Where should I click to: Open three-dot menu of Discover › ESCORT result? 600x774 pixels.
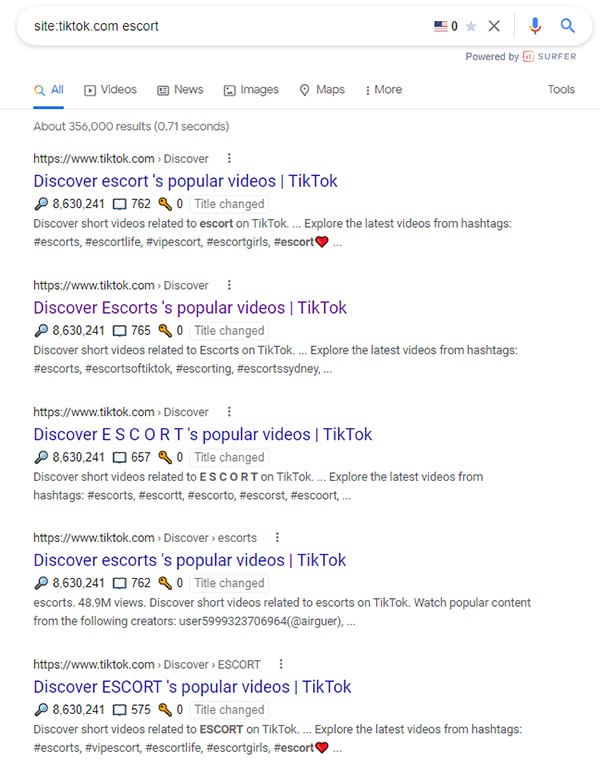point(281,664)
